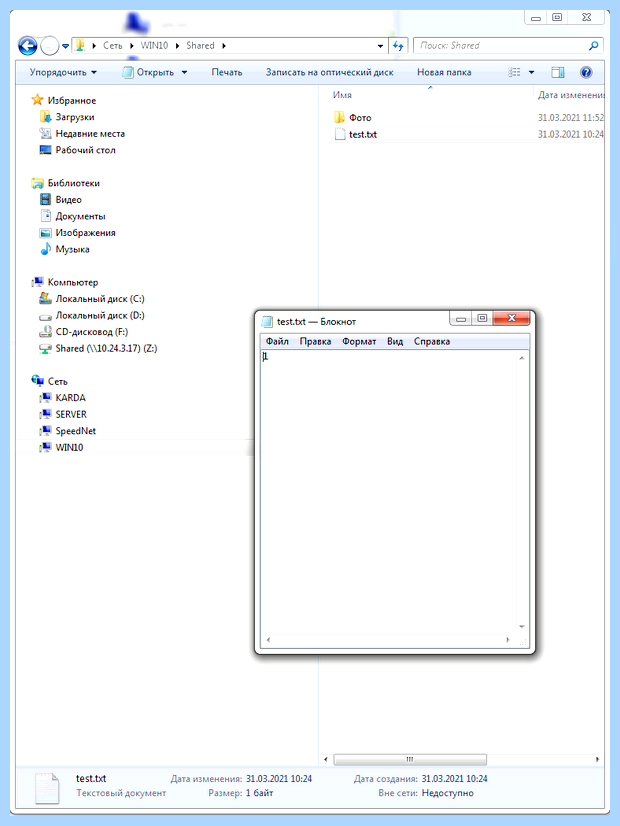Click the right arrow of file list scrollbar
The image size is (620, 826).
tap(597, 759)
